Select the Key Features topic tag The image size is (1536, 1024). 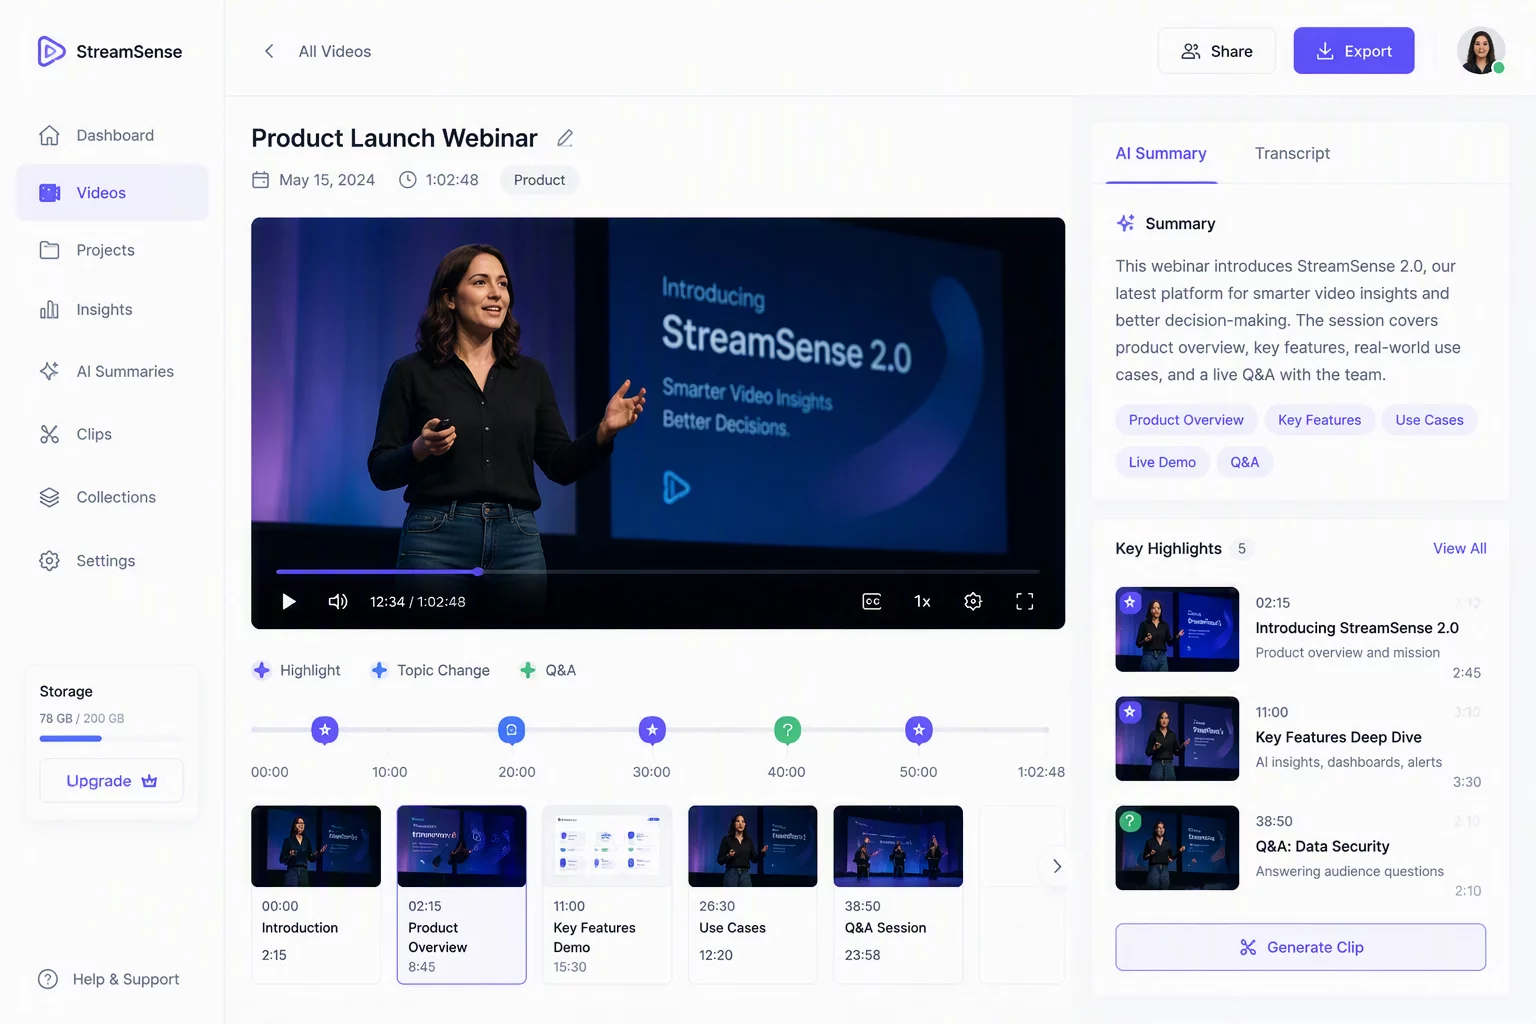(1320, 420)
